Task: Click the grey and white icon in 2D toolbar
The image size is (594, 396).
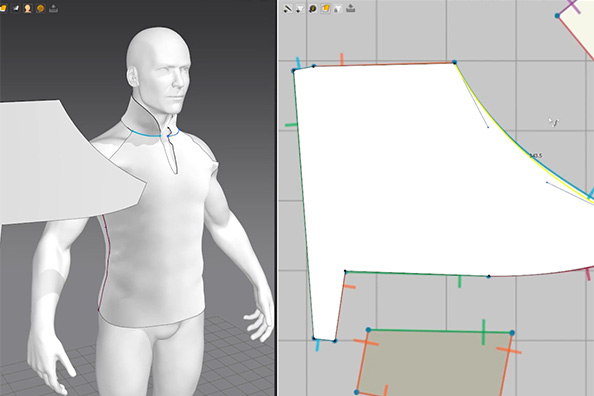Action: [x=338, y=8]
